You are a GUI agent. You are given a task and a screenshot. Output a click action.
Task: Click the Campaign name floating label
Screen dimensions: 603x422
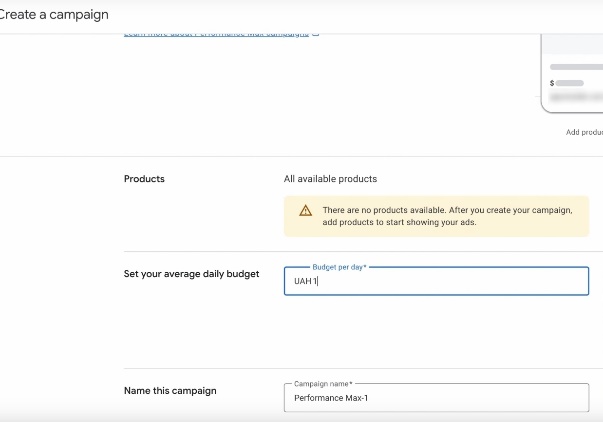coord(324,384)
